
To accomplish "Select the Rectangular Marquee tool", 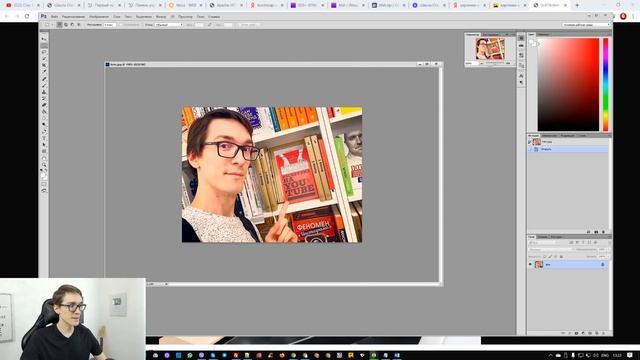I will [x=44, y=45].
